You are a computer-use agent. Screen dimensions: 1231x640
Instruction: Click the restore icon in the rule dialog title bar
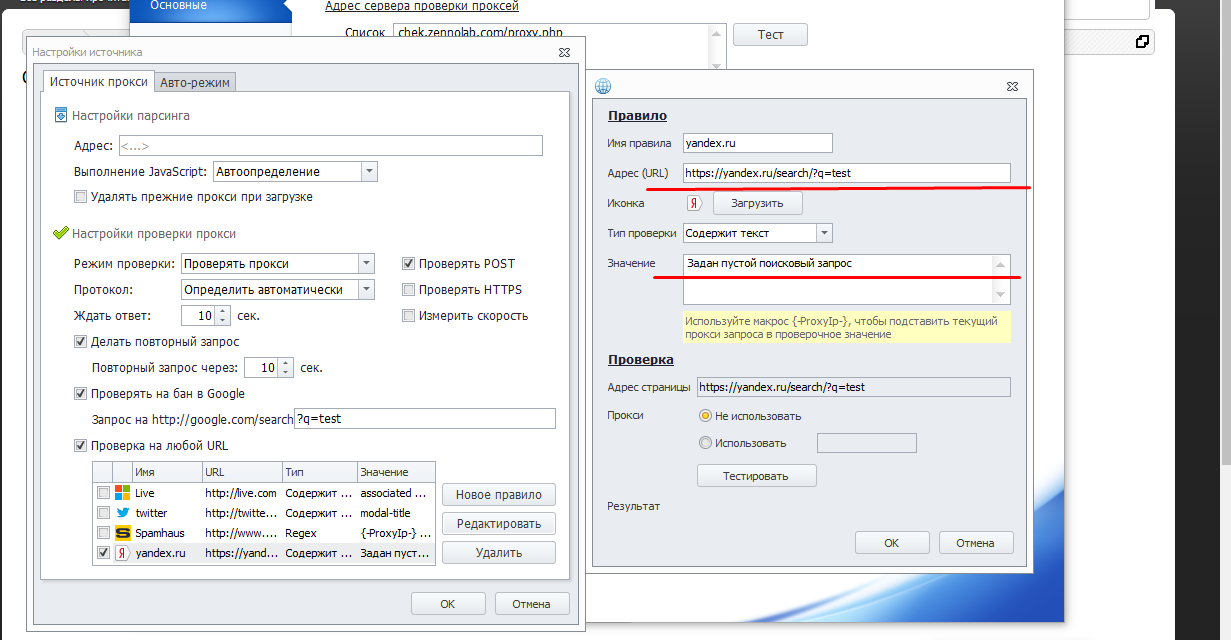(1013, 87)
